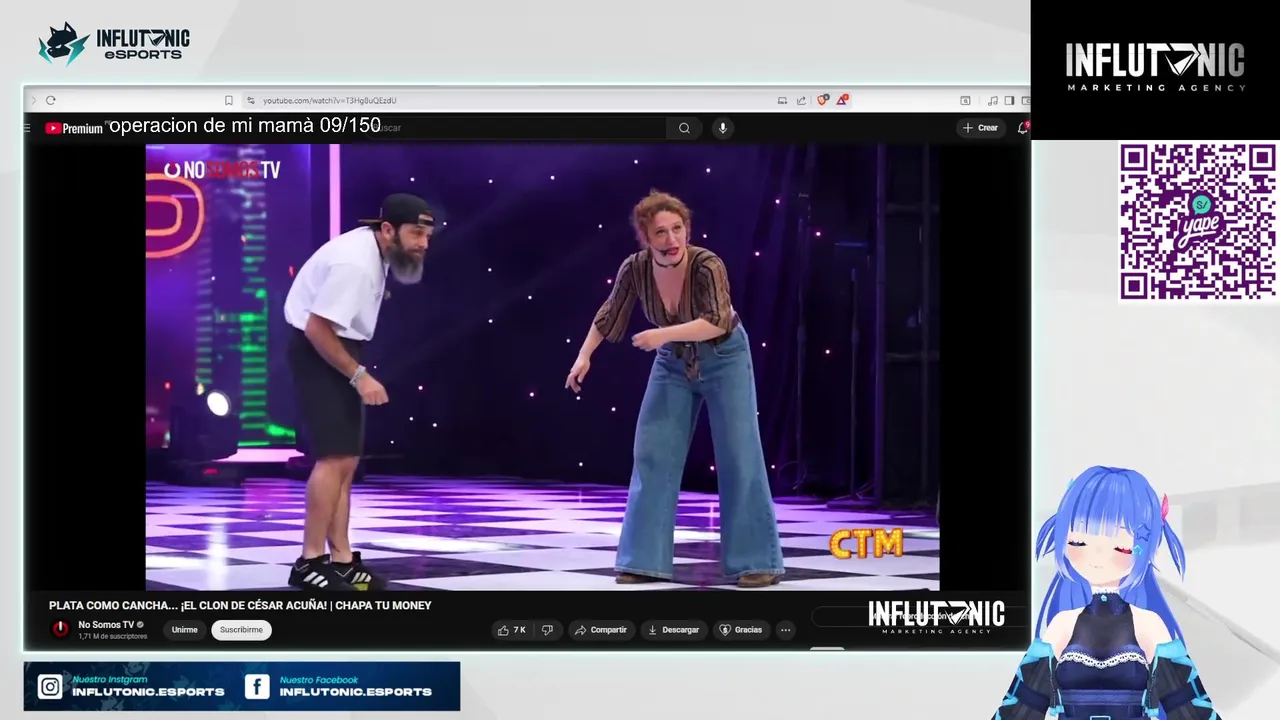
Task: Toggle the browser sidebar panel icon
Action: coord(1009,100)
